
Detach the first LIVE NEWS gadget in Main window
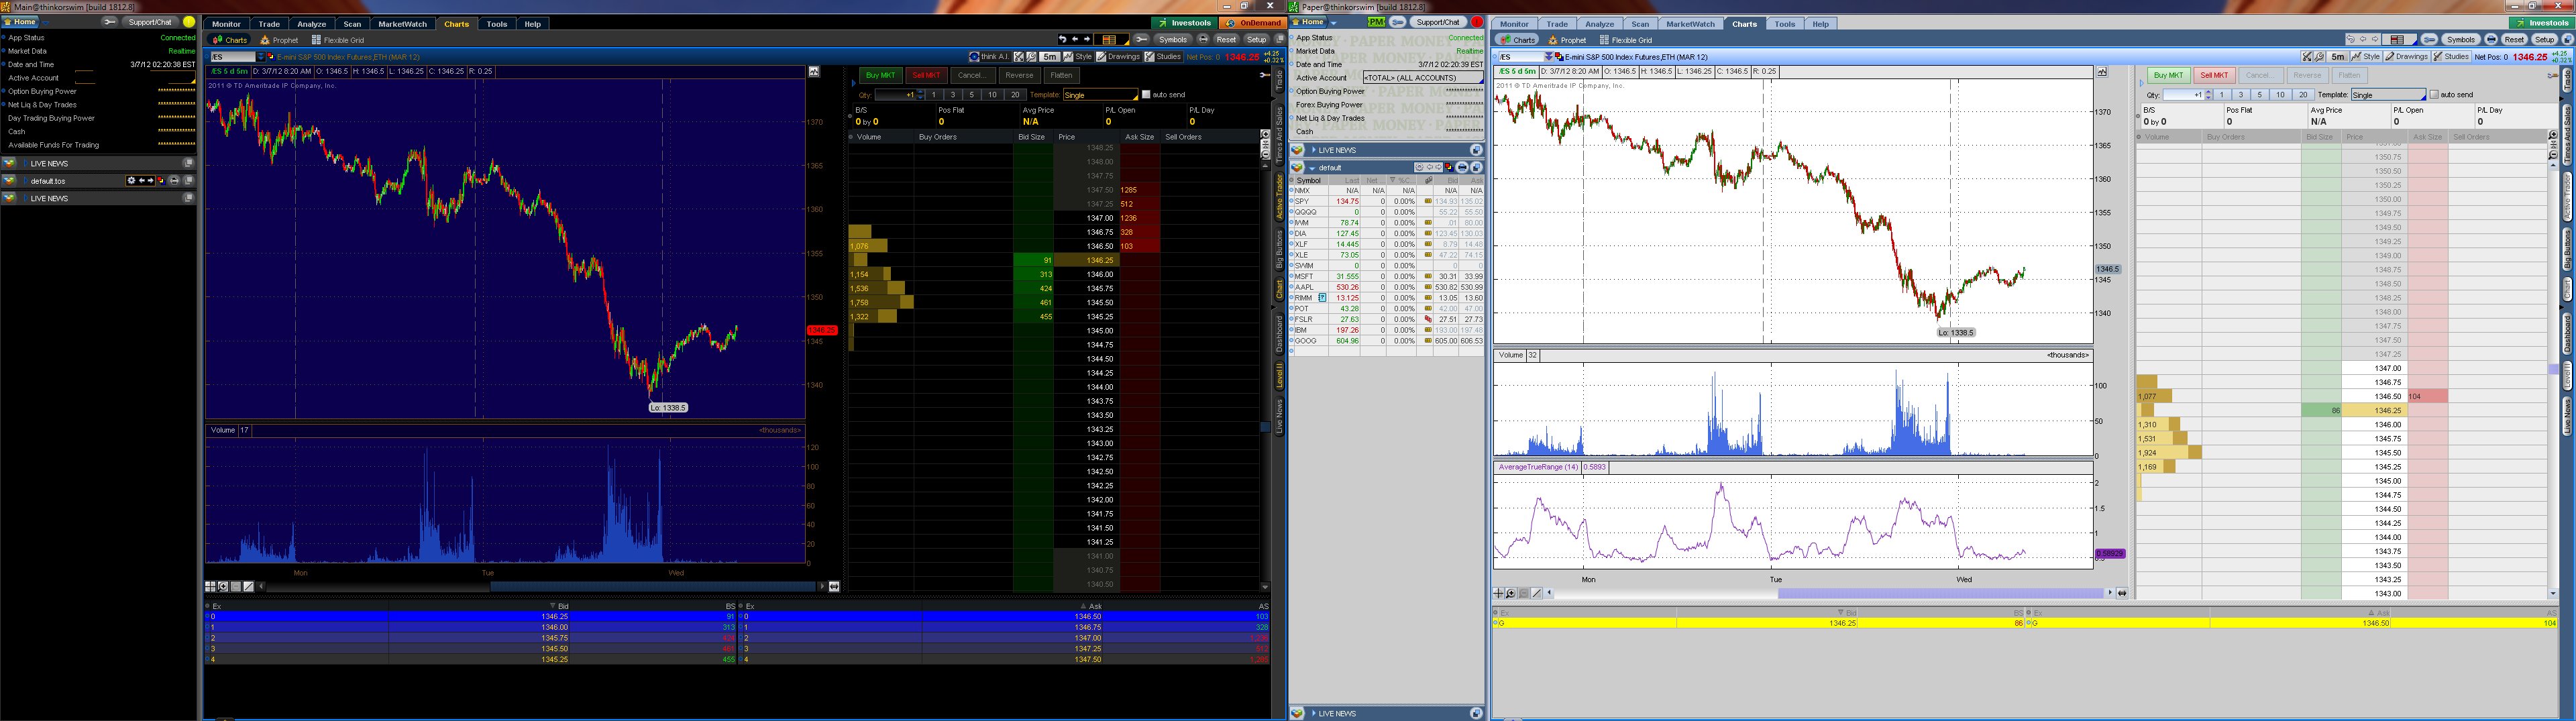tap(188, 163)
